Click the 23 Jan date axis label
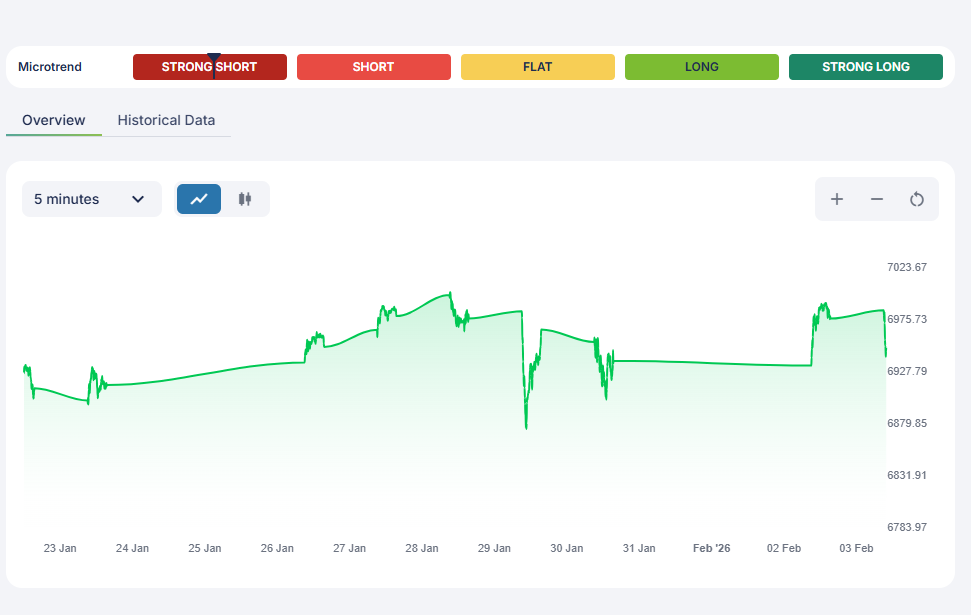Image resolution: width=971 pixels, height=615 pixels. (60, 548)
